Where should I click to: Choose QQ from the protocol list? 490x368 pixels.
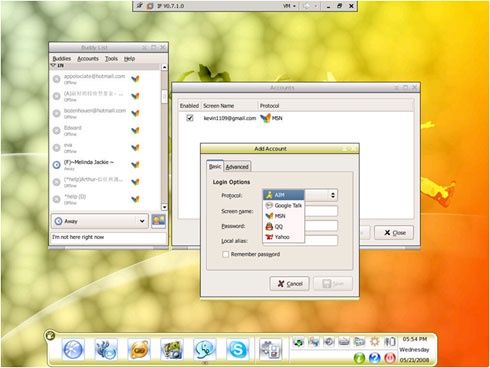pyautogui.click(x=284, y=226)
